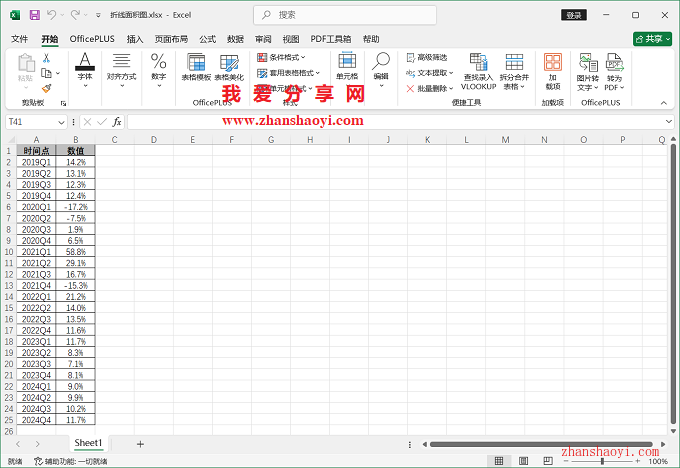680x468 pixels.
Task: Select cell containing 2020Q1
Action: click(36, 207)
